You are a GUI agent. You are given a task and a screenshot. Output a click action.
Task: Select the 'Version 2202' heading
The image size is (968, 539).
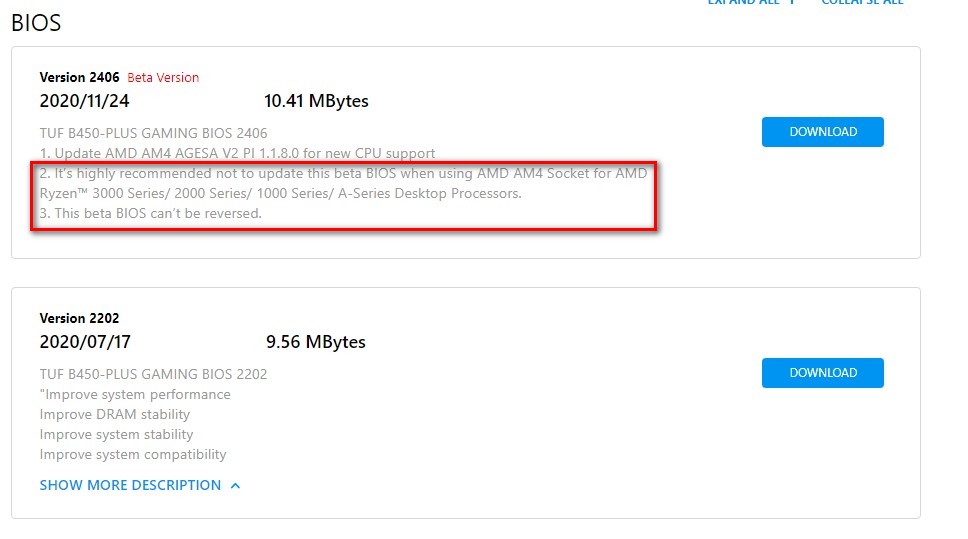pos(79,319)
